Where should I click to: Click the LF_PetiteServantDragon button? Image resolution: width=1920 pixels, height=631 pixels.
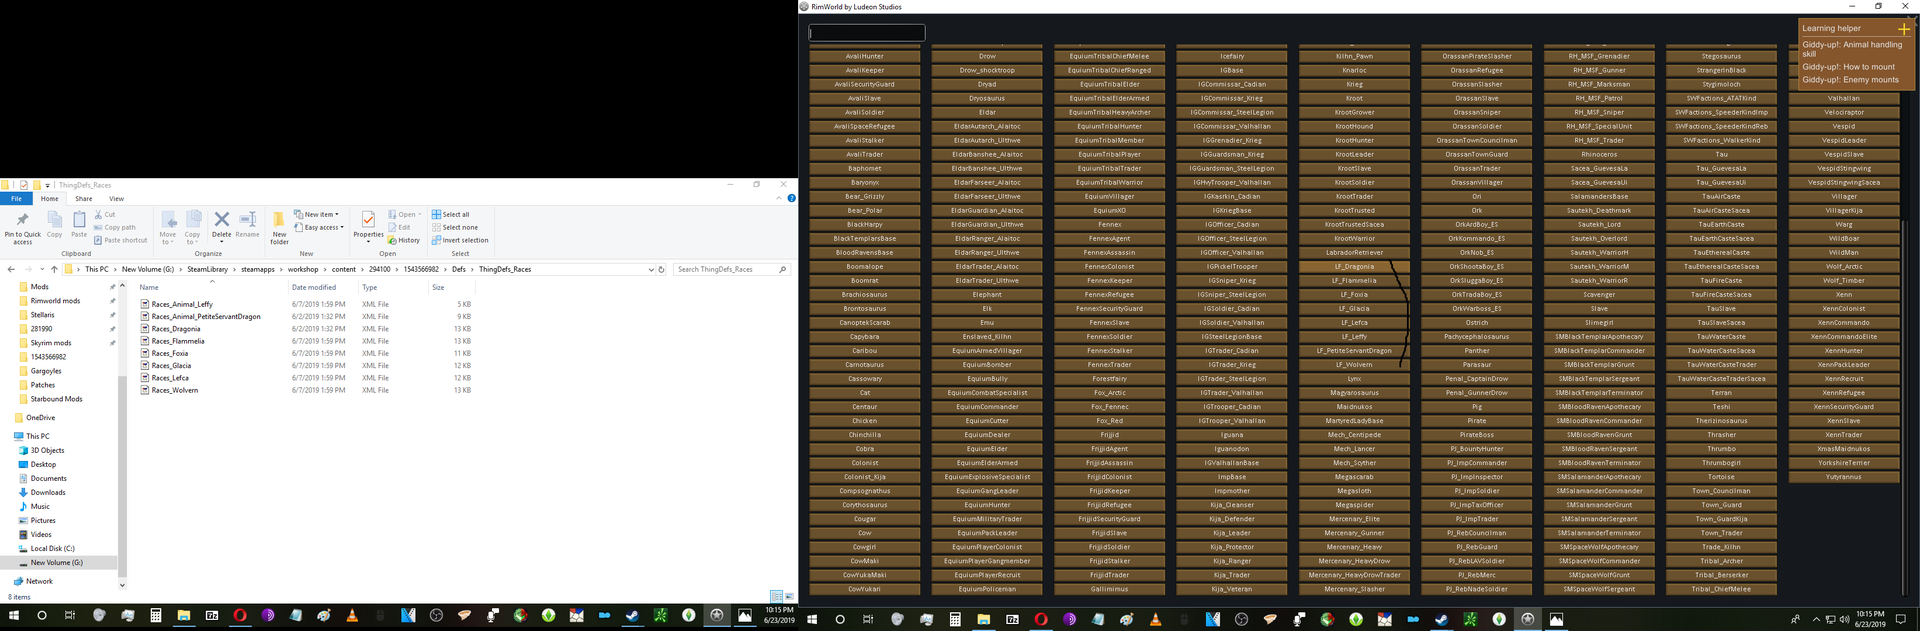click(1354, 351)
